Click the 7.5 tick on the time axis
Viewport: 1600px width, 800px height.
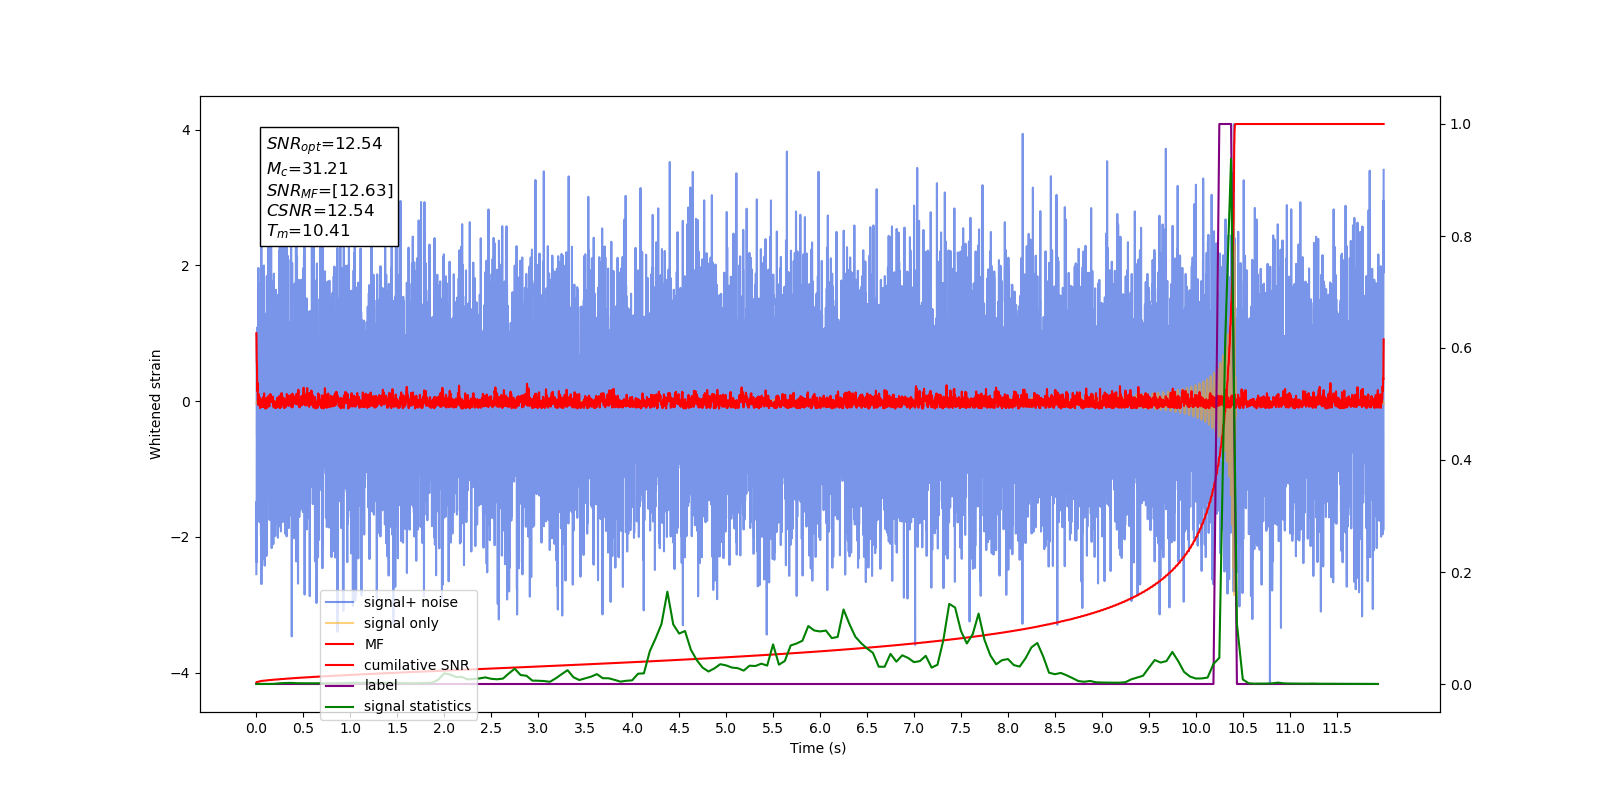[x=961, y=728]
